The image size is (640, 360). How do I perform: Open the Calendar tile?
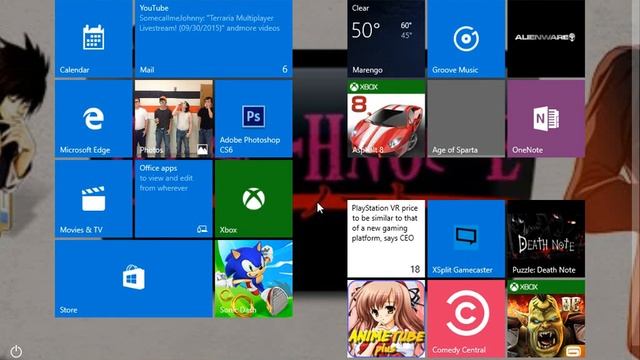coord(93,38)
